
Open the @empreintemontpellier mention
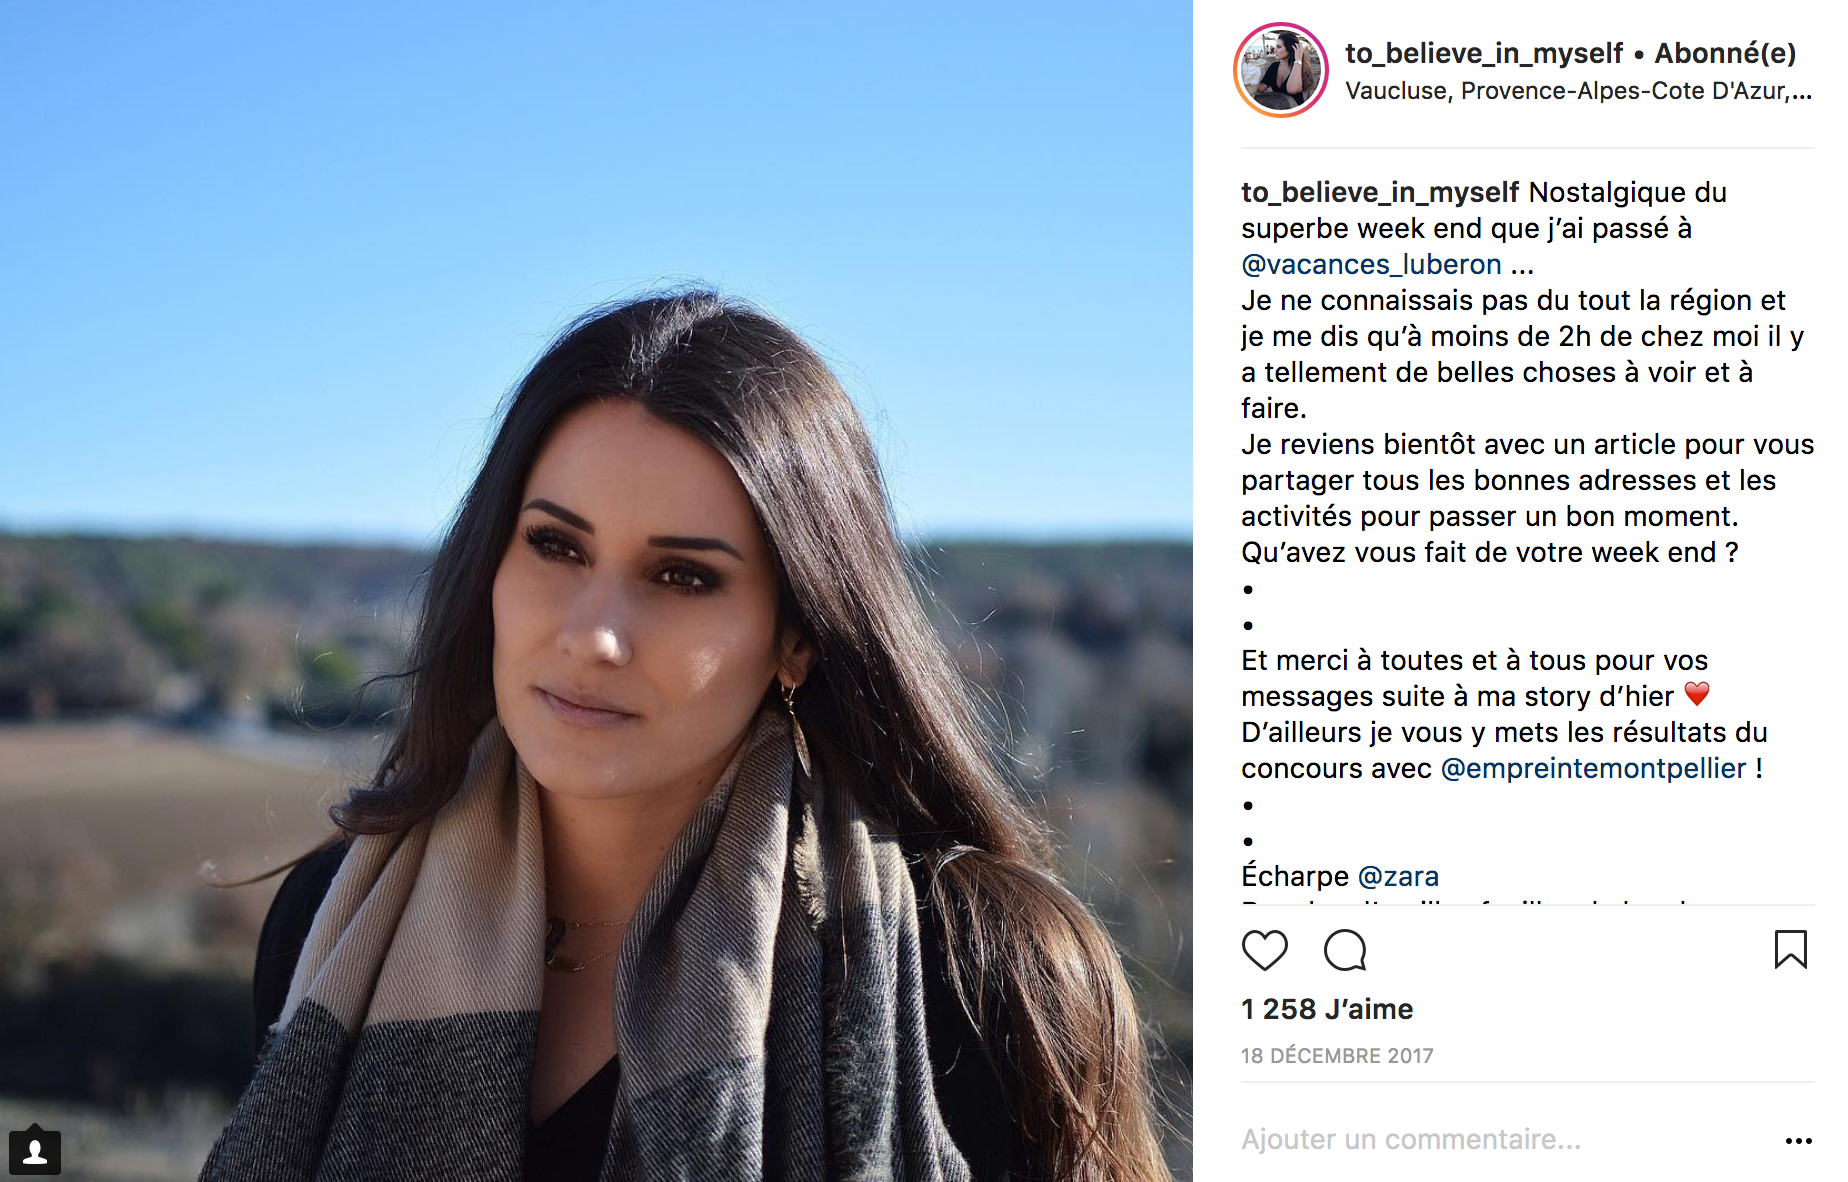[1593, 769]
